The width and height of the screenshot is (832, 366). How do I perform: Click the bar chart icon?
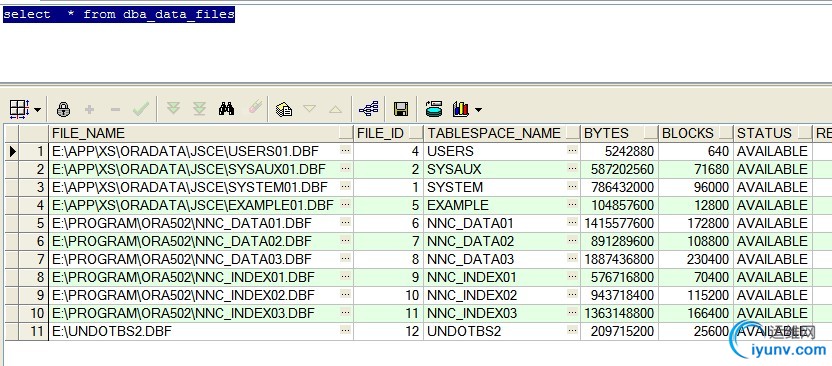461,109
